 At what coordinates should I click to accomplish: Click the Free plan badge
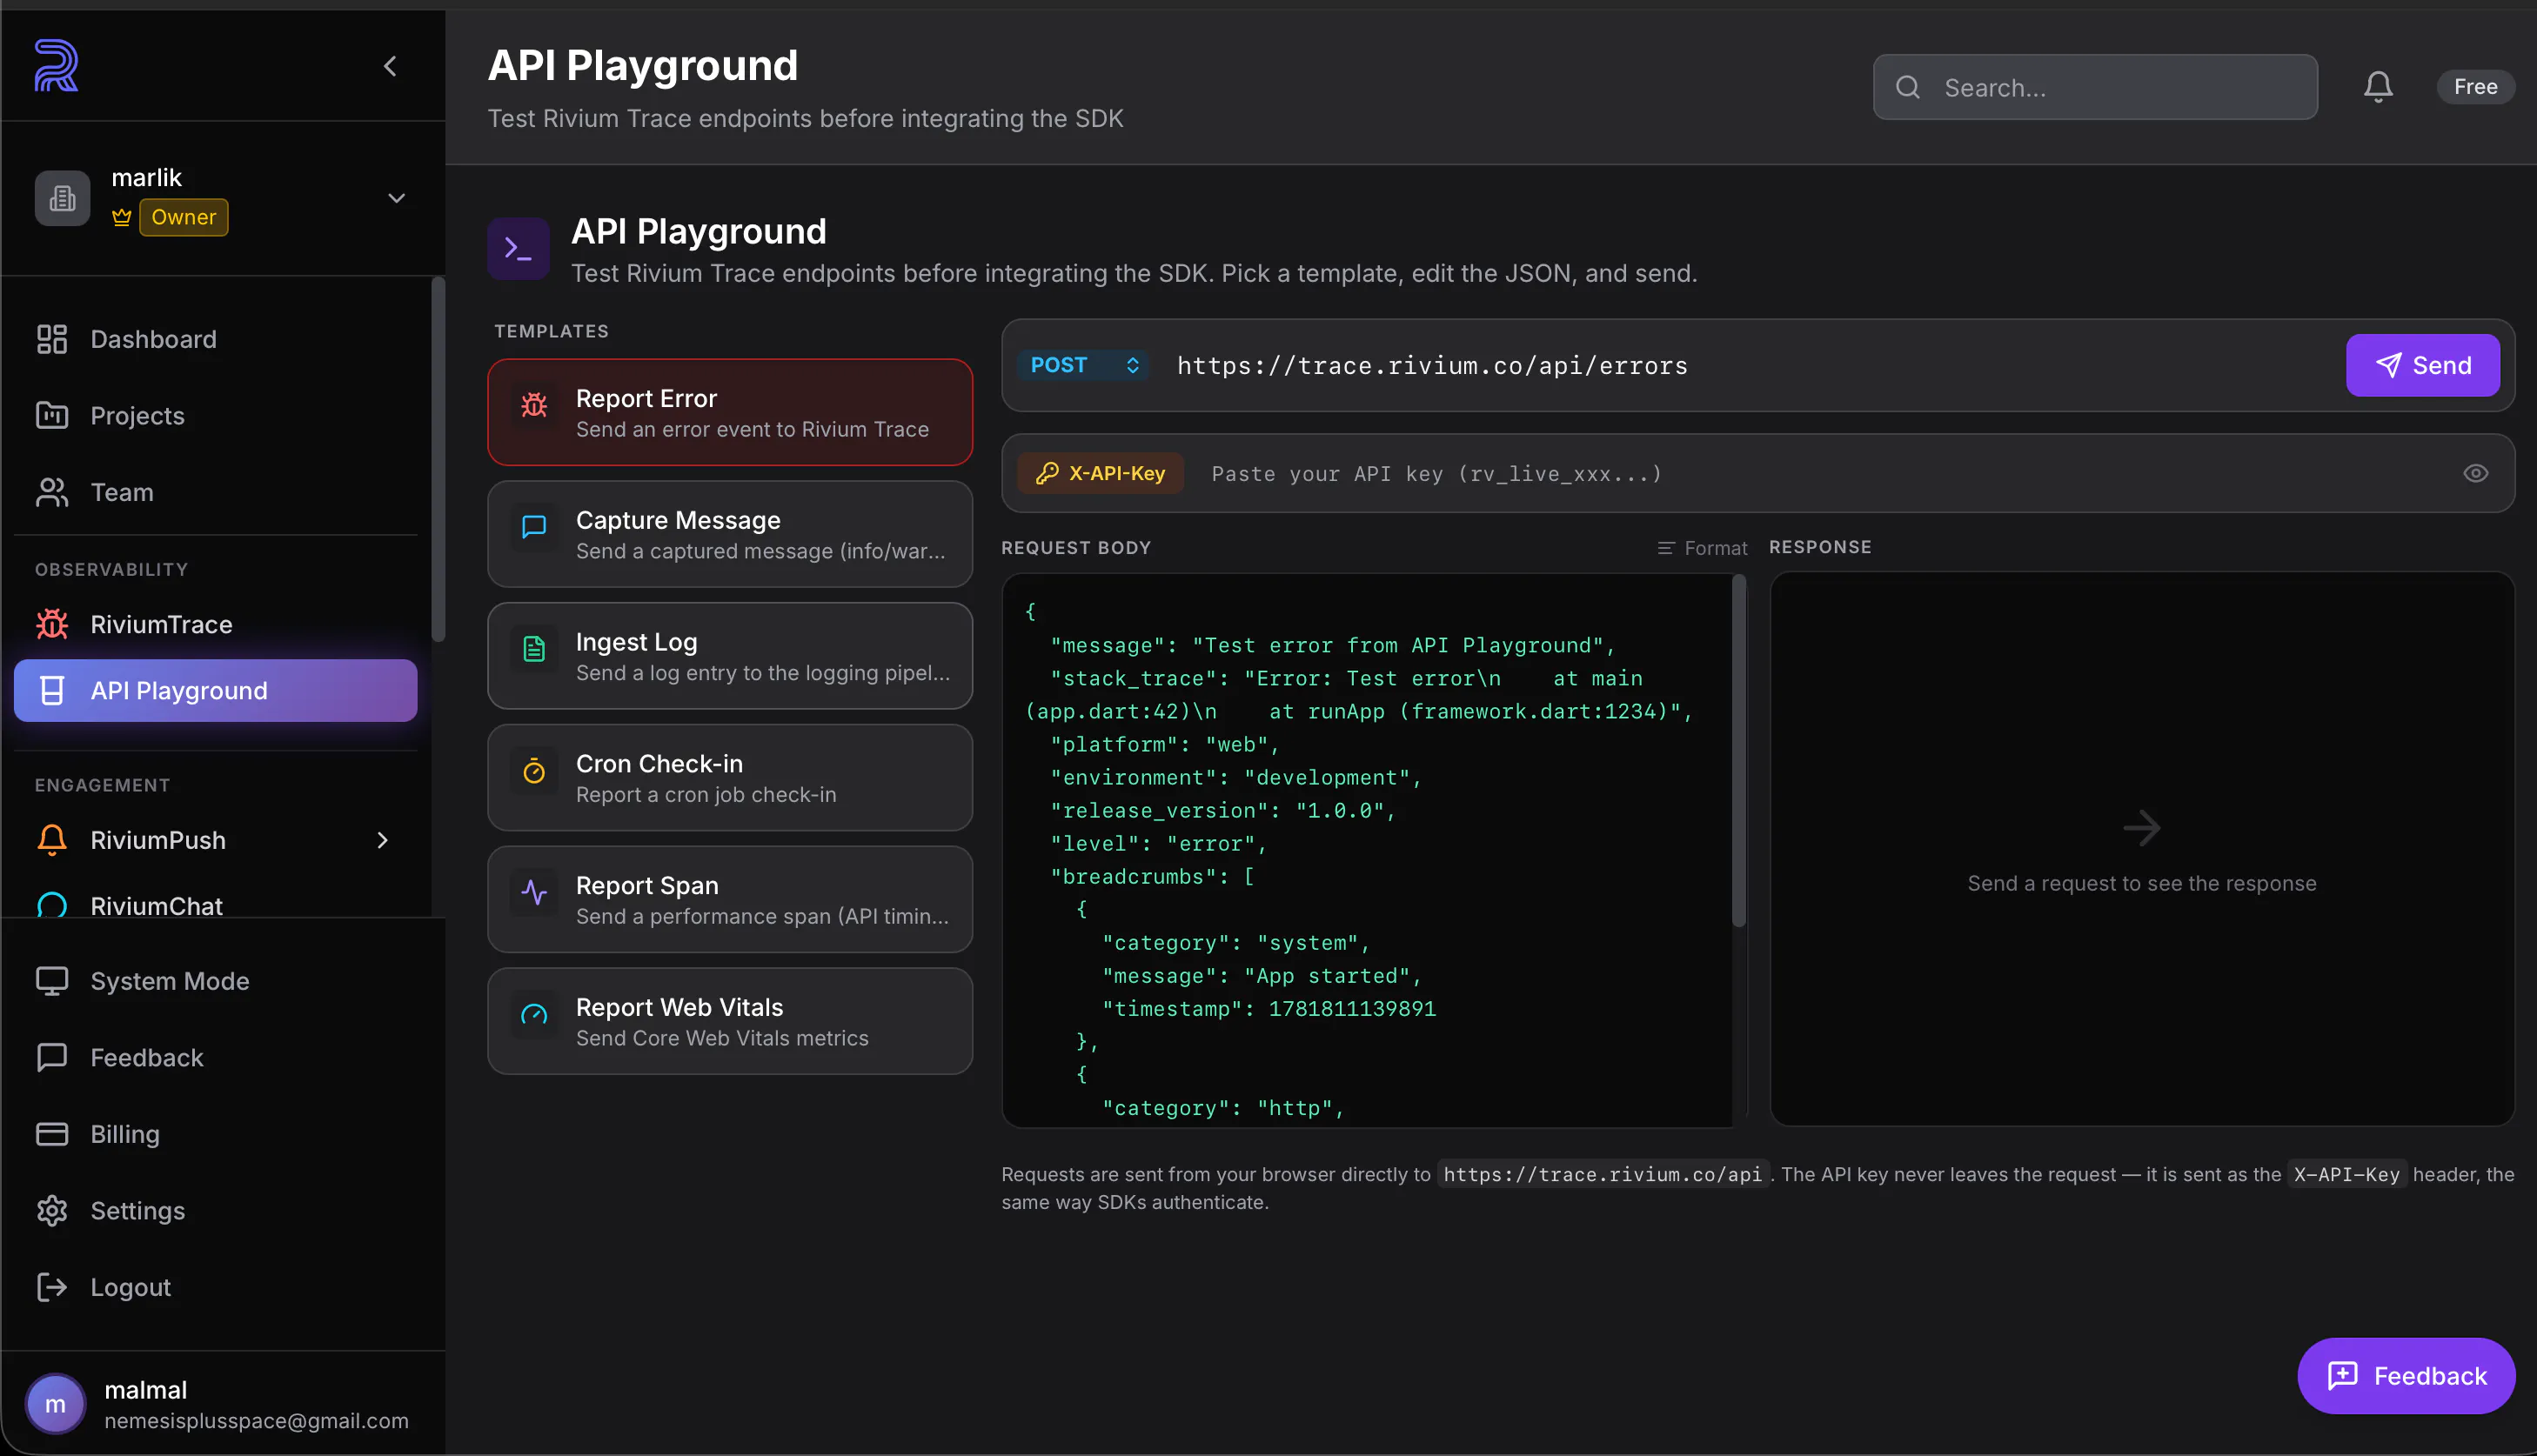point(2475,87)
